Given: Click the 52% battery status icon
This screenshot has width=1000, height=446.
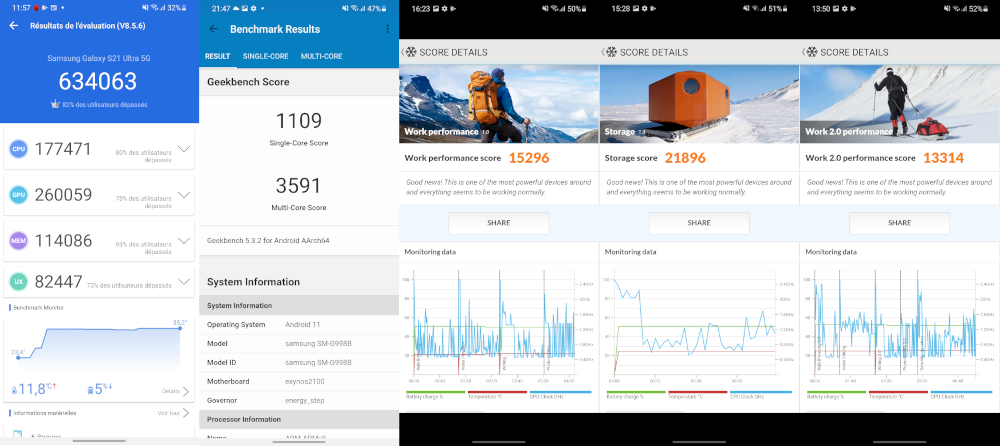Looking at the screenshot, I should point(985,9).
